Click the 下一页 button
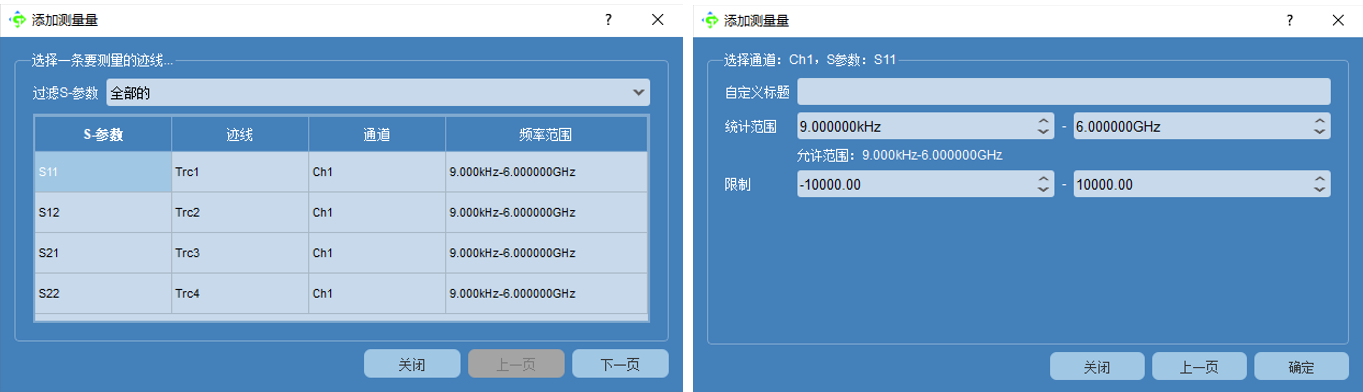The height and width of the screenshot is (392, 1363). pos(620,364)
